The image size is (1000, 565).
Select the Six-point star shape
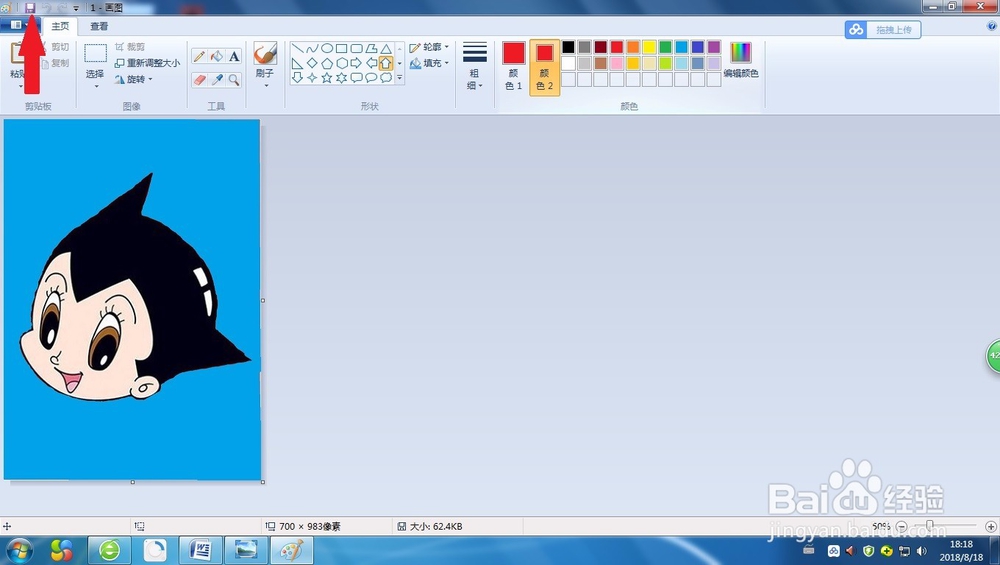click(342, 77)
